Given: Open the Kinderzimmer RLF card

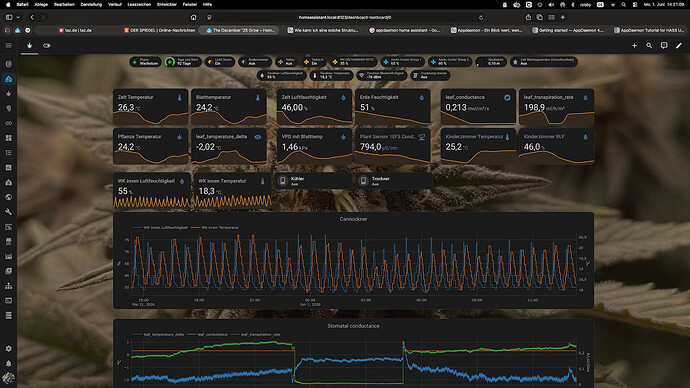Looking at the screenshot, I should [x=556, y=146].
